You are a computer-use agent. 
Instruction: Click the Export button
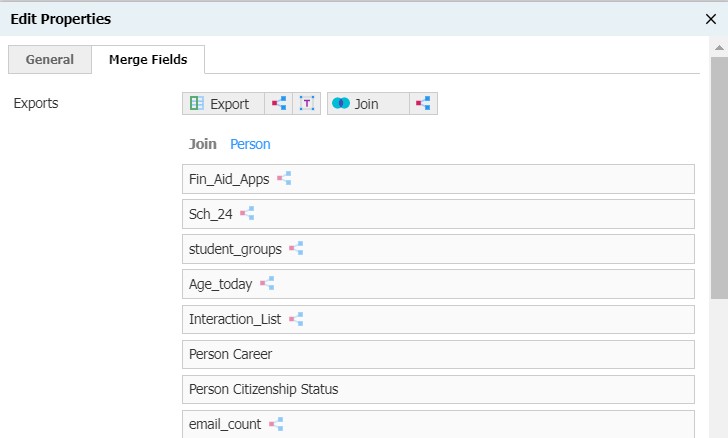(221, 104)
